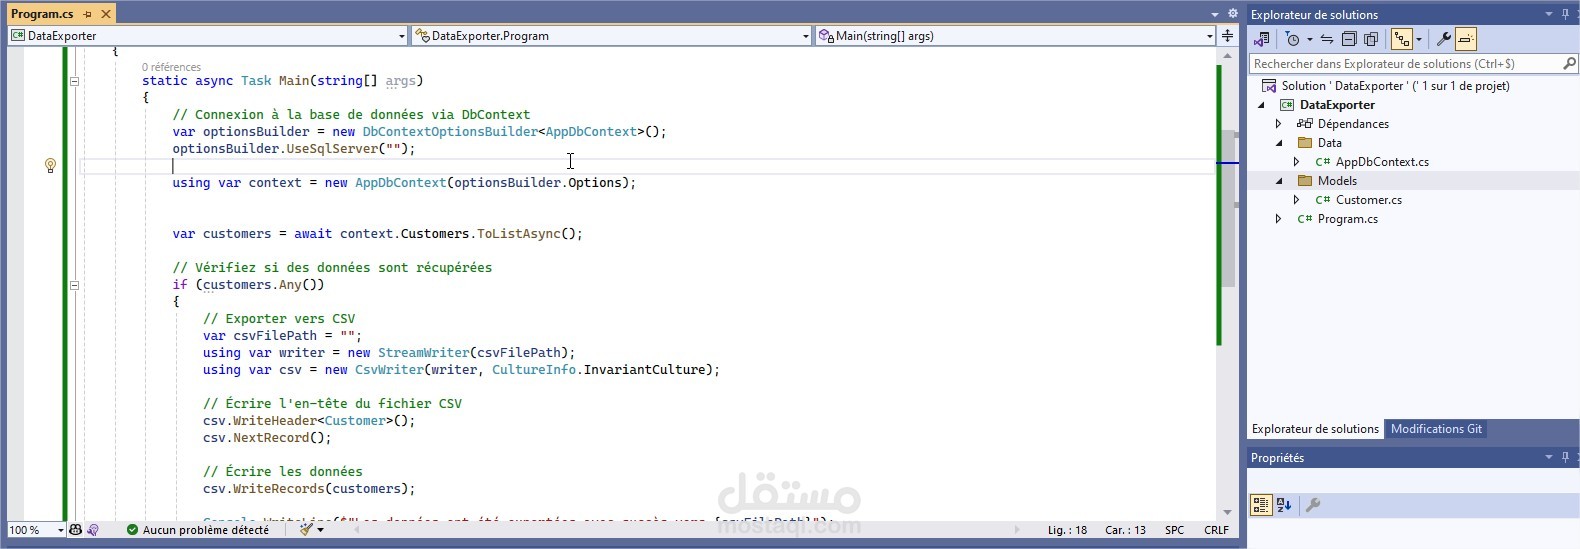Collapse the DataExporter project node
The width and height of the screenshot is (1580, 549).
[1261, 105]
